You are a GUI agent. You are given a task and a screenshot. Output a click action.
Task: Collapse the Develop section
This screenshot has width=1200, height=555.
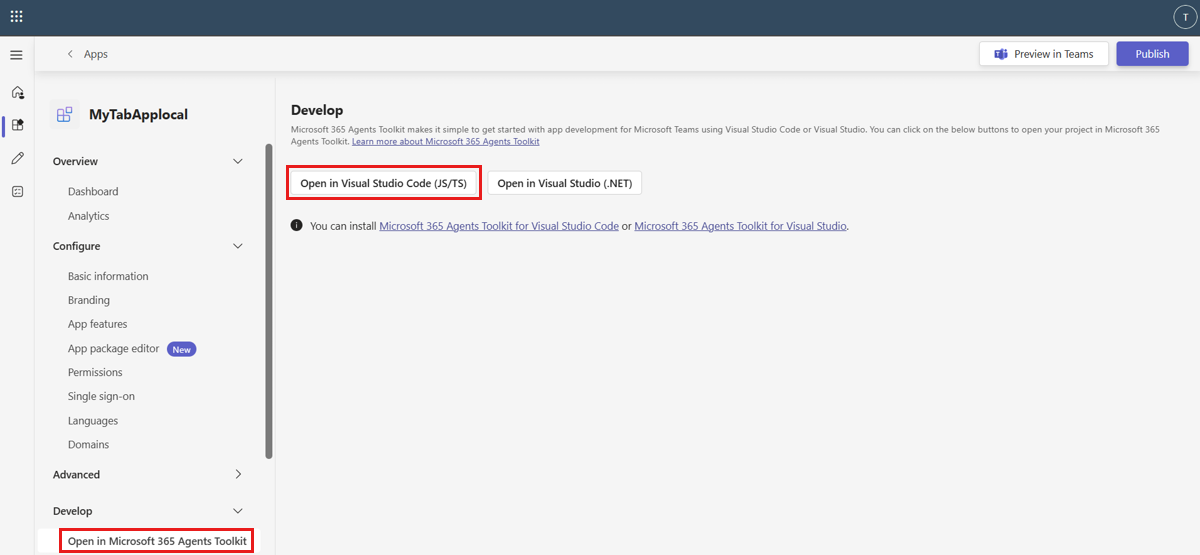click(238, 511)
